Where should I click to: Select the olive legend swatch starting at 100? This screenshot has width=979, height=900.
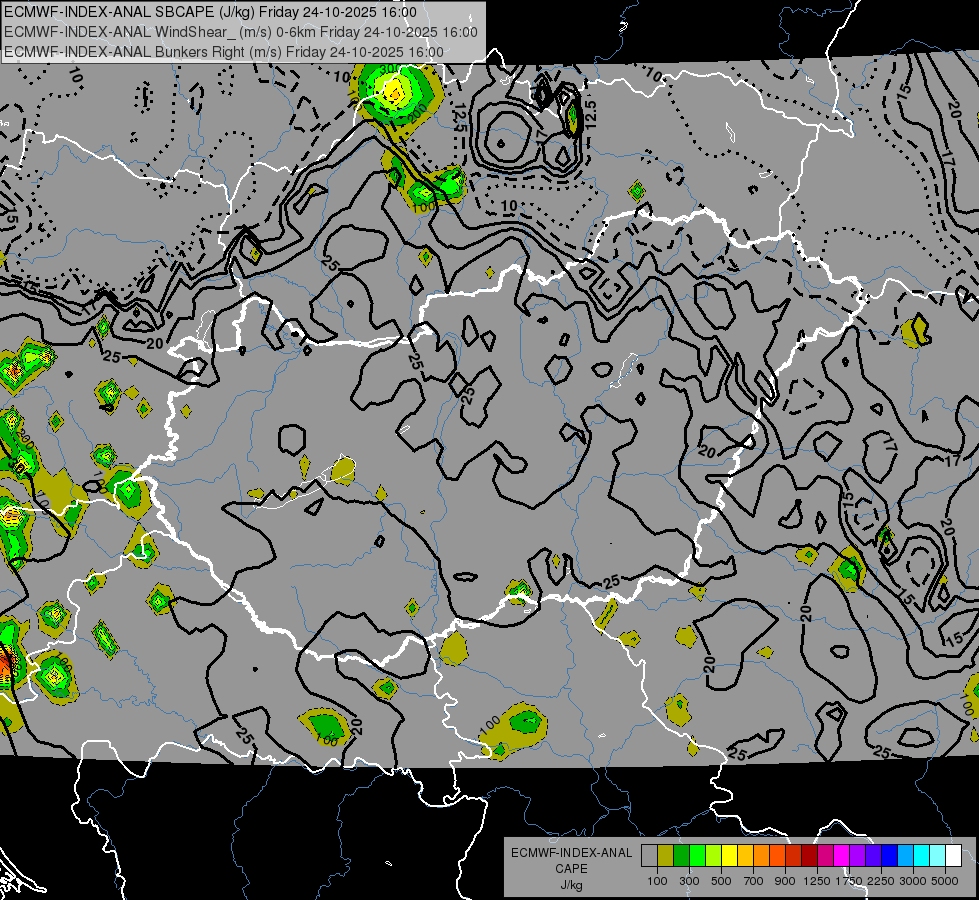point(666,856)
